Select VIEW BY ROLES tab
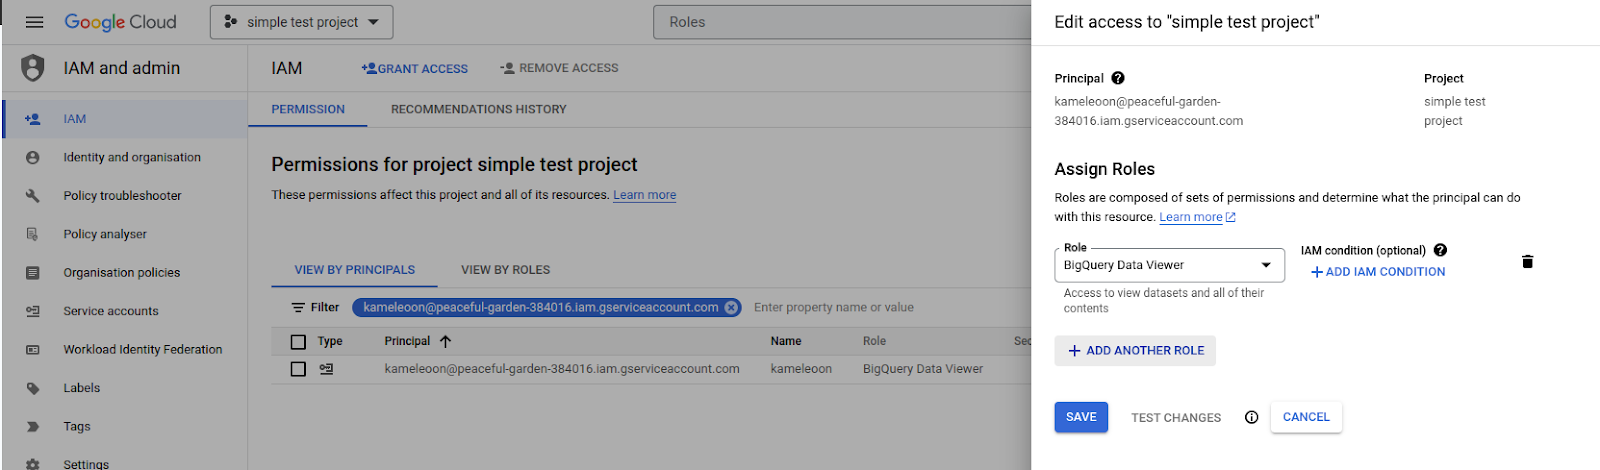1600x470 pixels. (x=505, y=270)
